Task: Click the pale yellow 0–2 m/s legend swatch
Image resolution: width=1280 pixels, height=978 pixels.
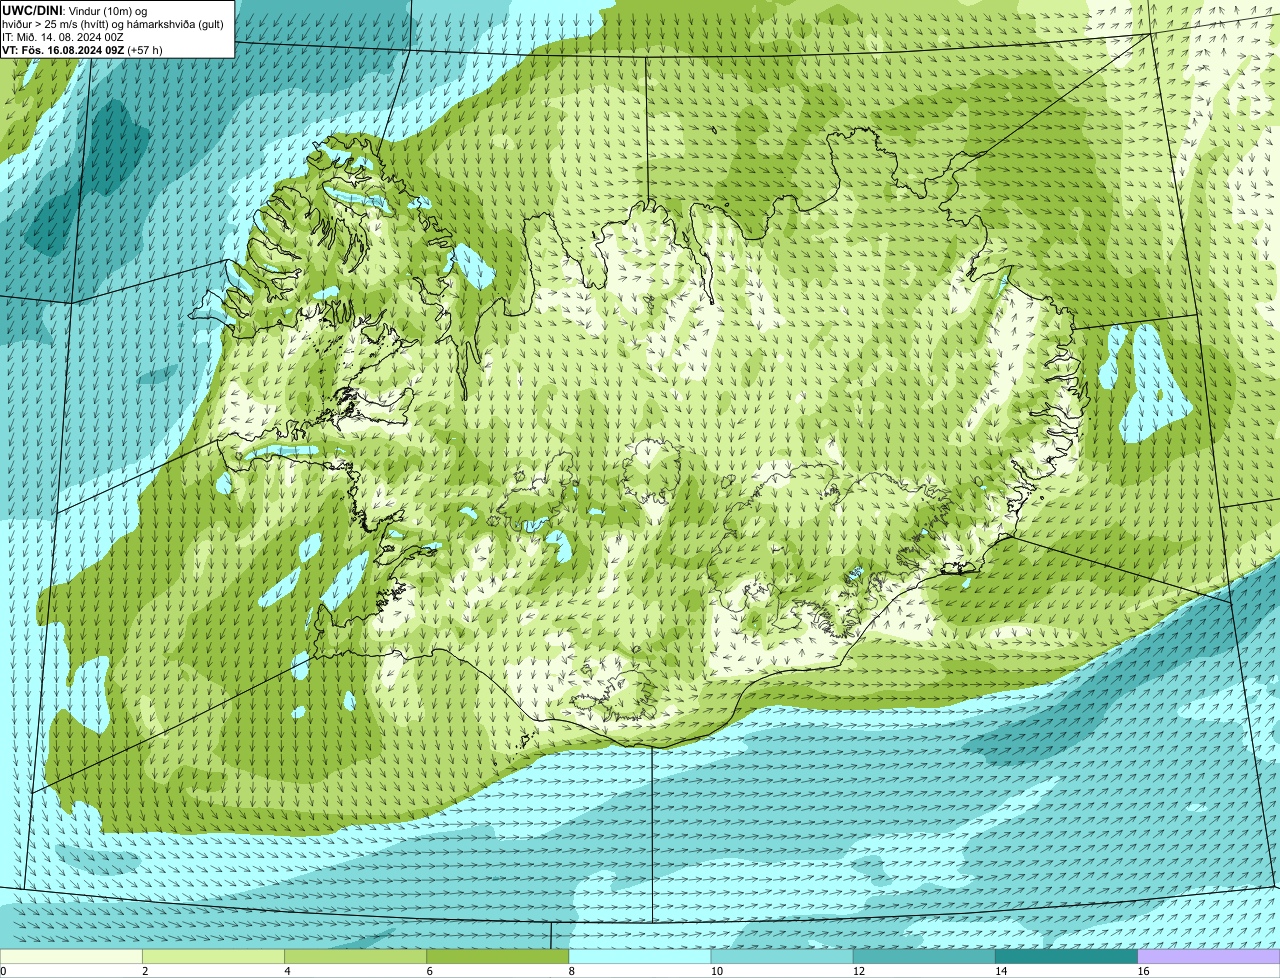Action: tap(71, 957)
